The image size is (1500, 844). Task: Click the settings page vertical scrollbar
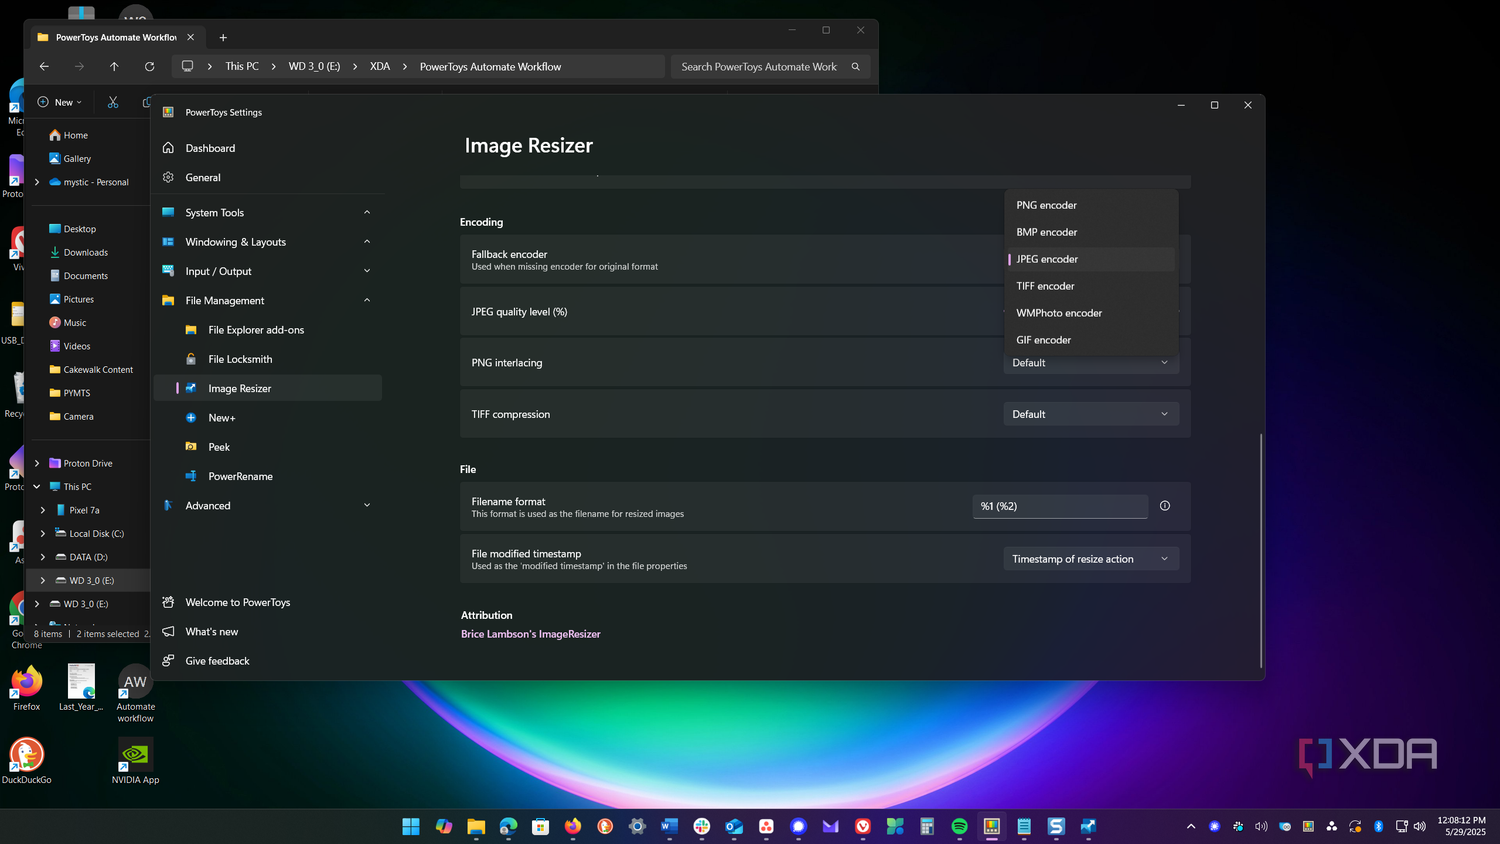[1261, 551]
